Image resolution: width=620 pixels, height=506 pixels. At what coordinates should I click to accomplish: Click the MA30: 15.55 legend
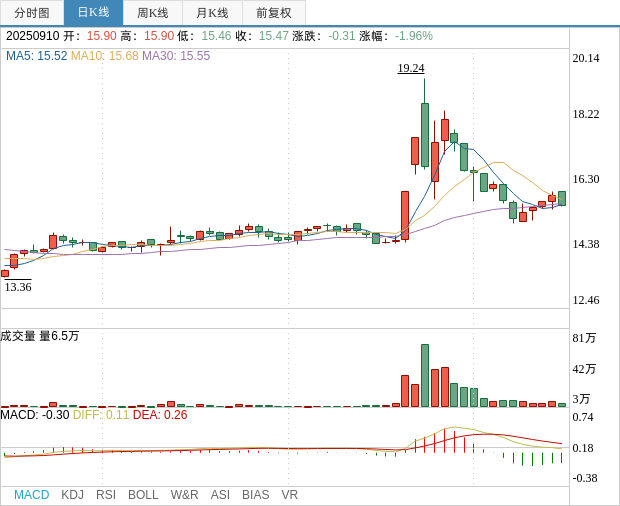[176, 56]
